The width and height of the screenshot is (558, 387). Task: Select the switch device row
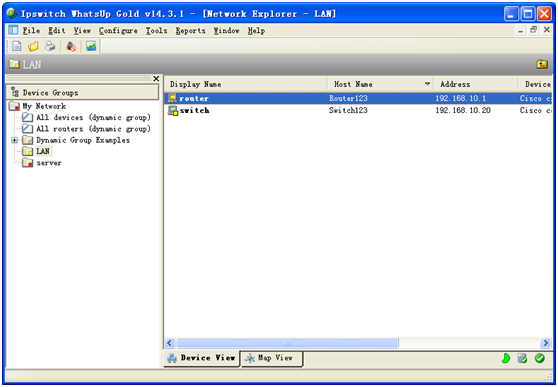coord(358,110)
